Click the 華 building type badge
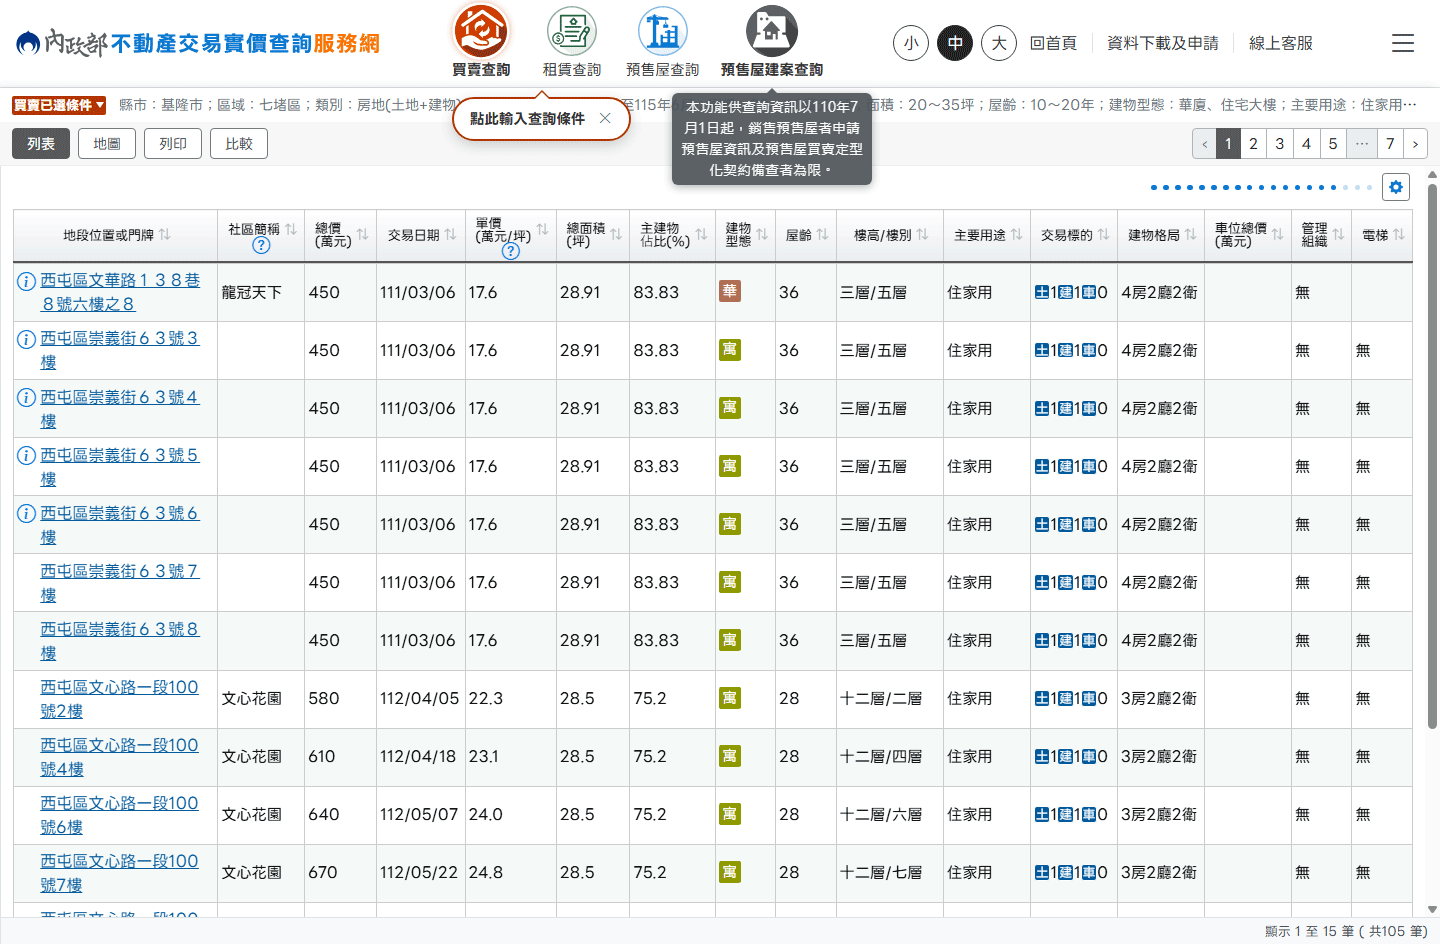1440x944 pixels. click(x=729, y=291)
